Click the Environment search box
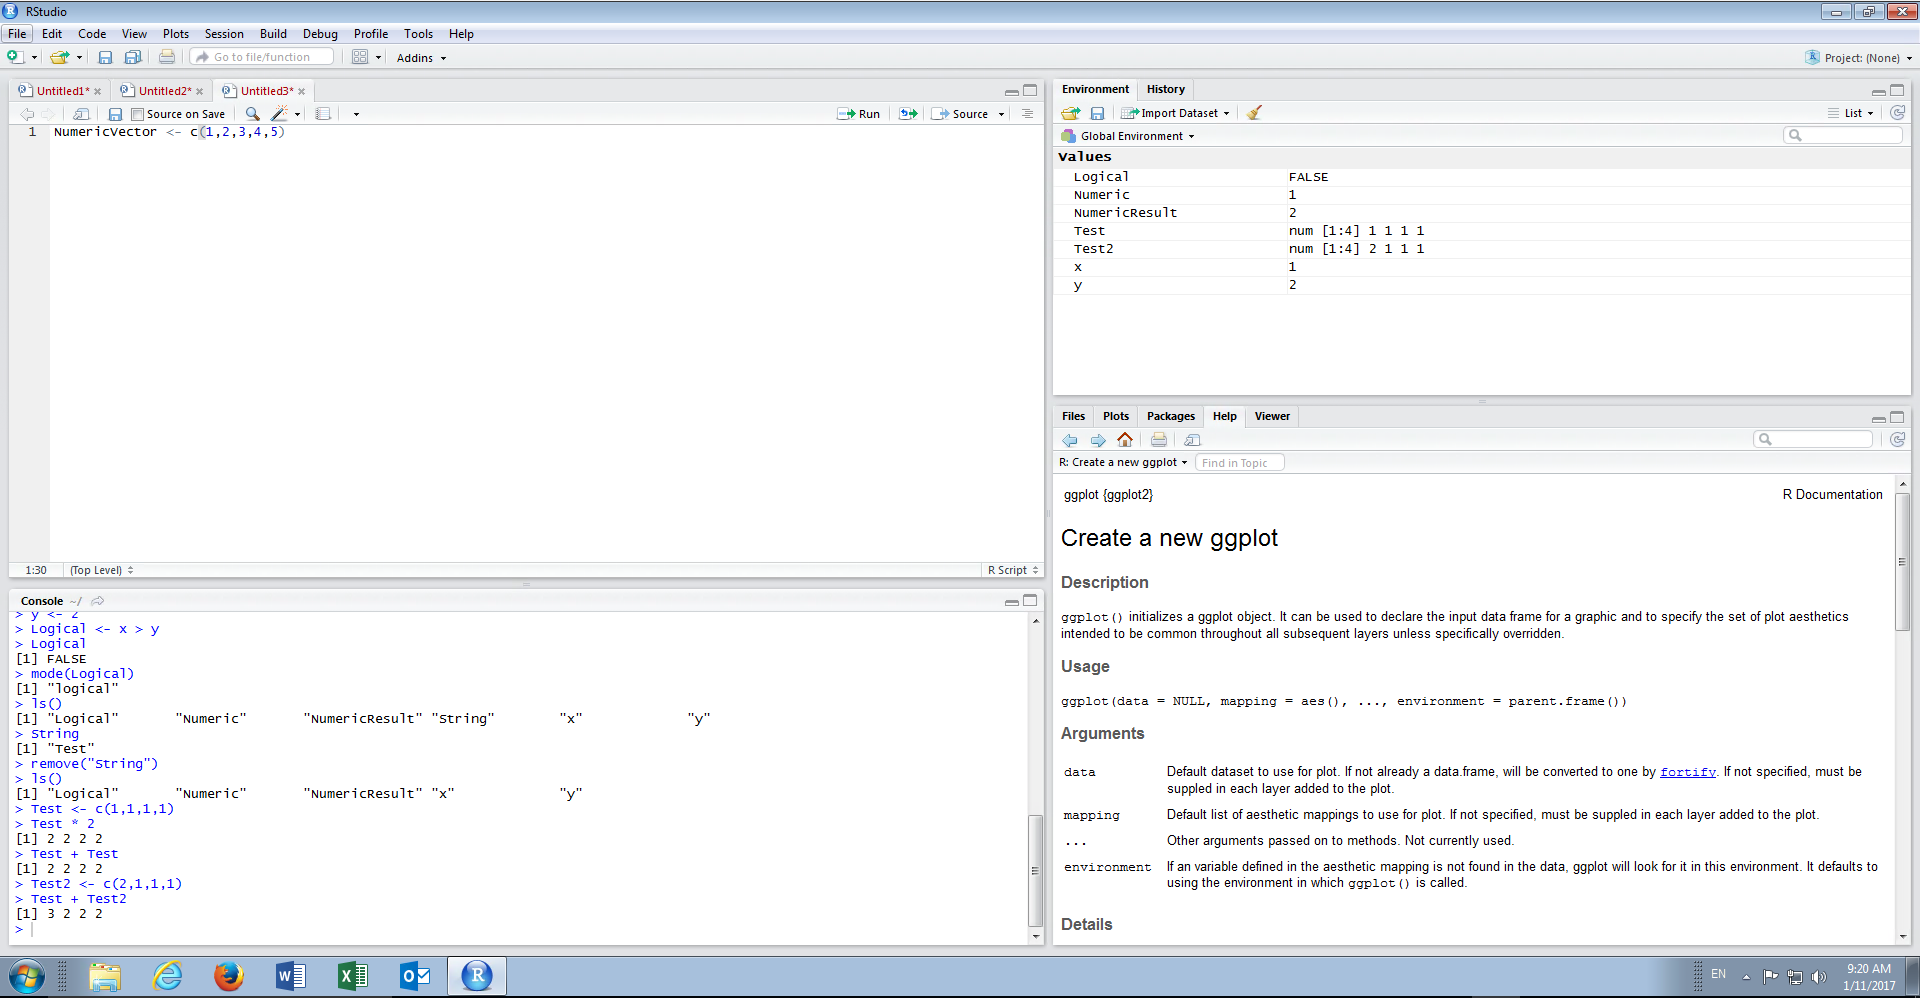Viewport: 1920px width, 998px height. pos(1843,135)
